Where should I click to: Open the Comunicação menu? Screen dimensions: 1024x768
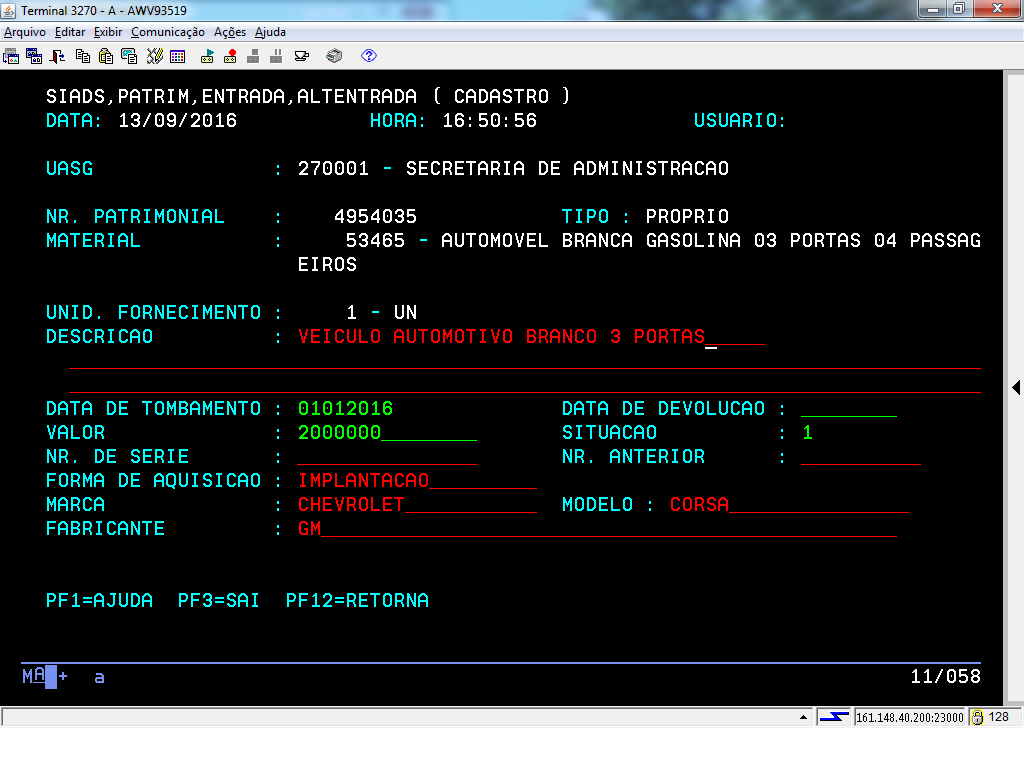click(x=168, y=32)
